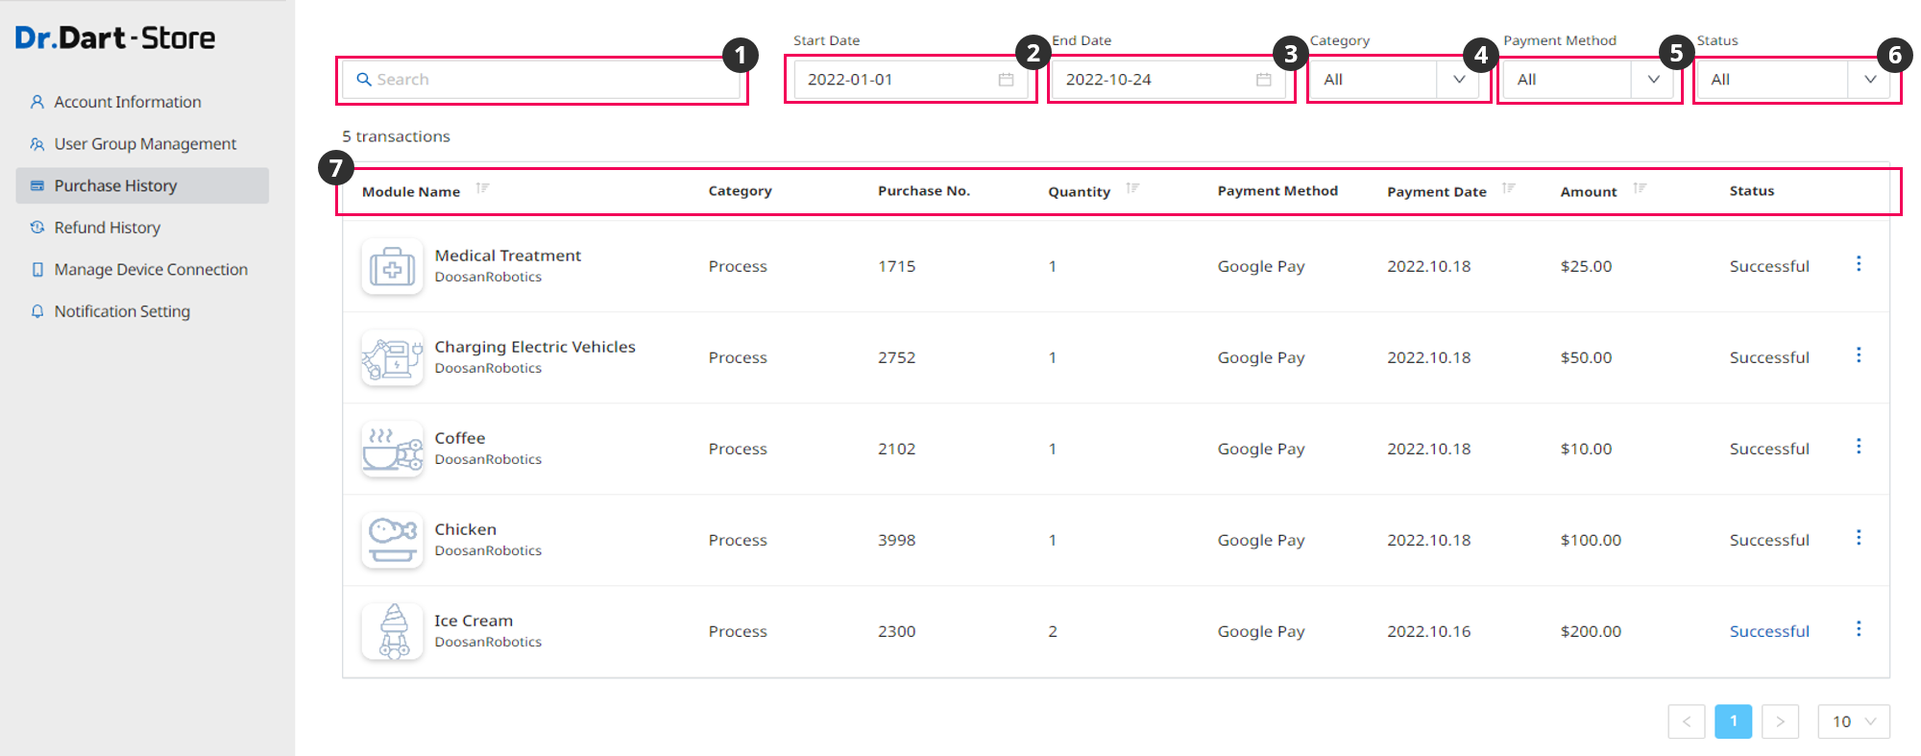Toggle sorting on Quantity column
The width and height of the screenshot is (1921, 756).
click(1132, 188)
